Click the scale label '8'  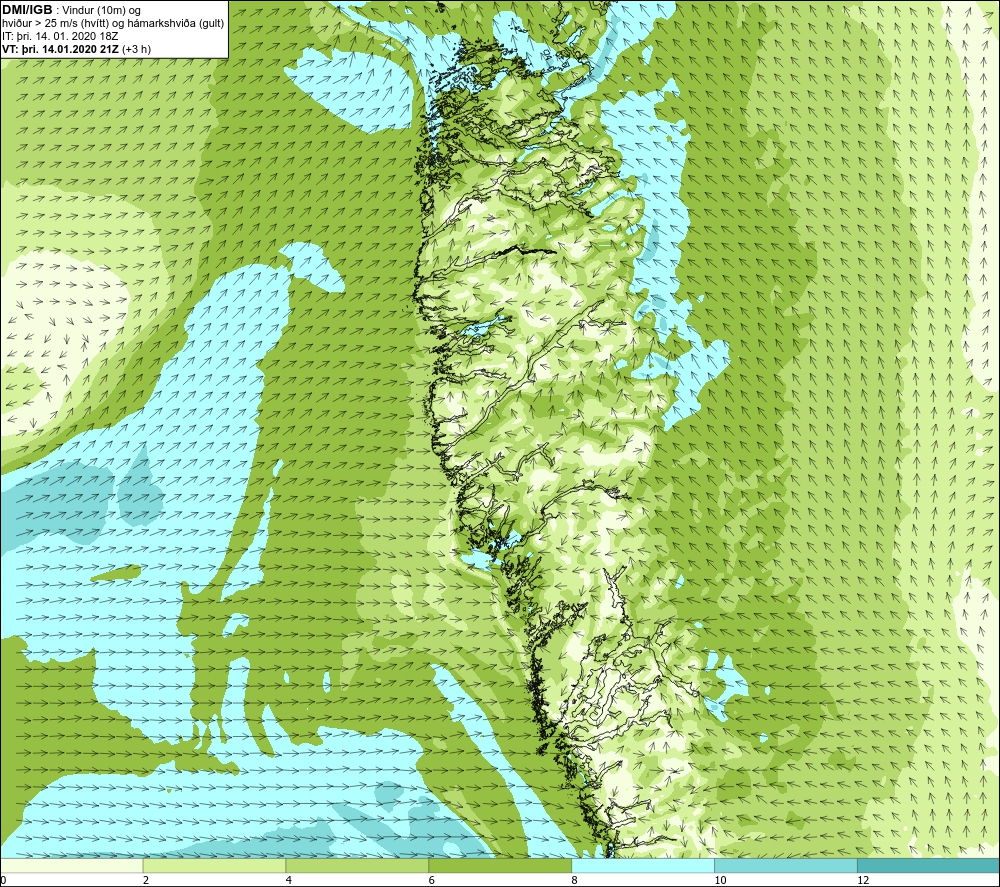point(575,881)
